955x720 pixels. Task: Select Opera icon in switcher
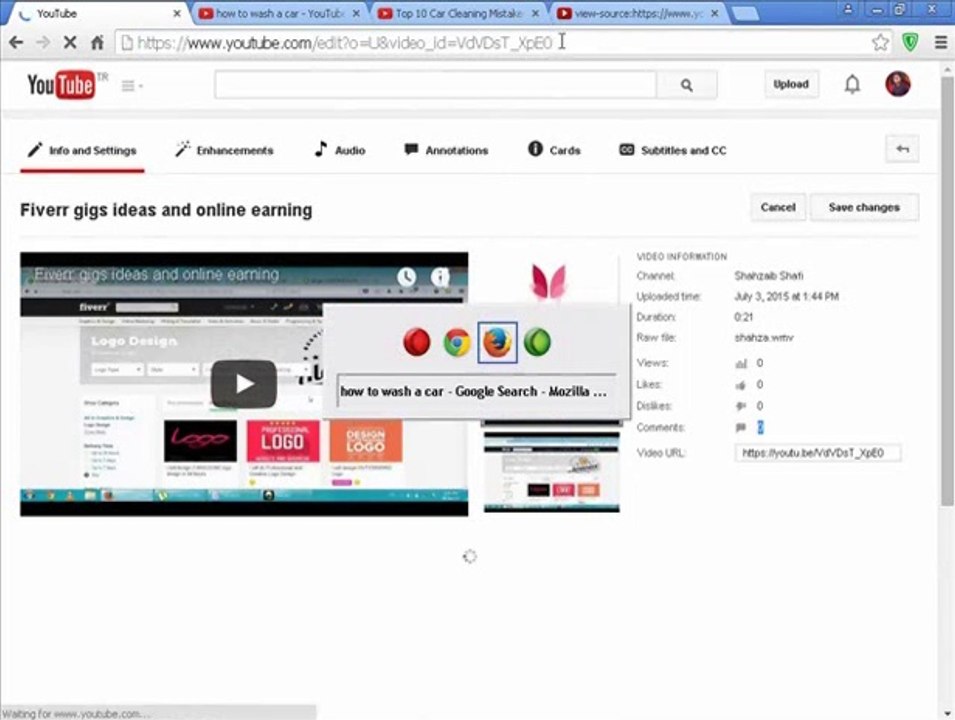tap(417, 342)
